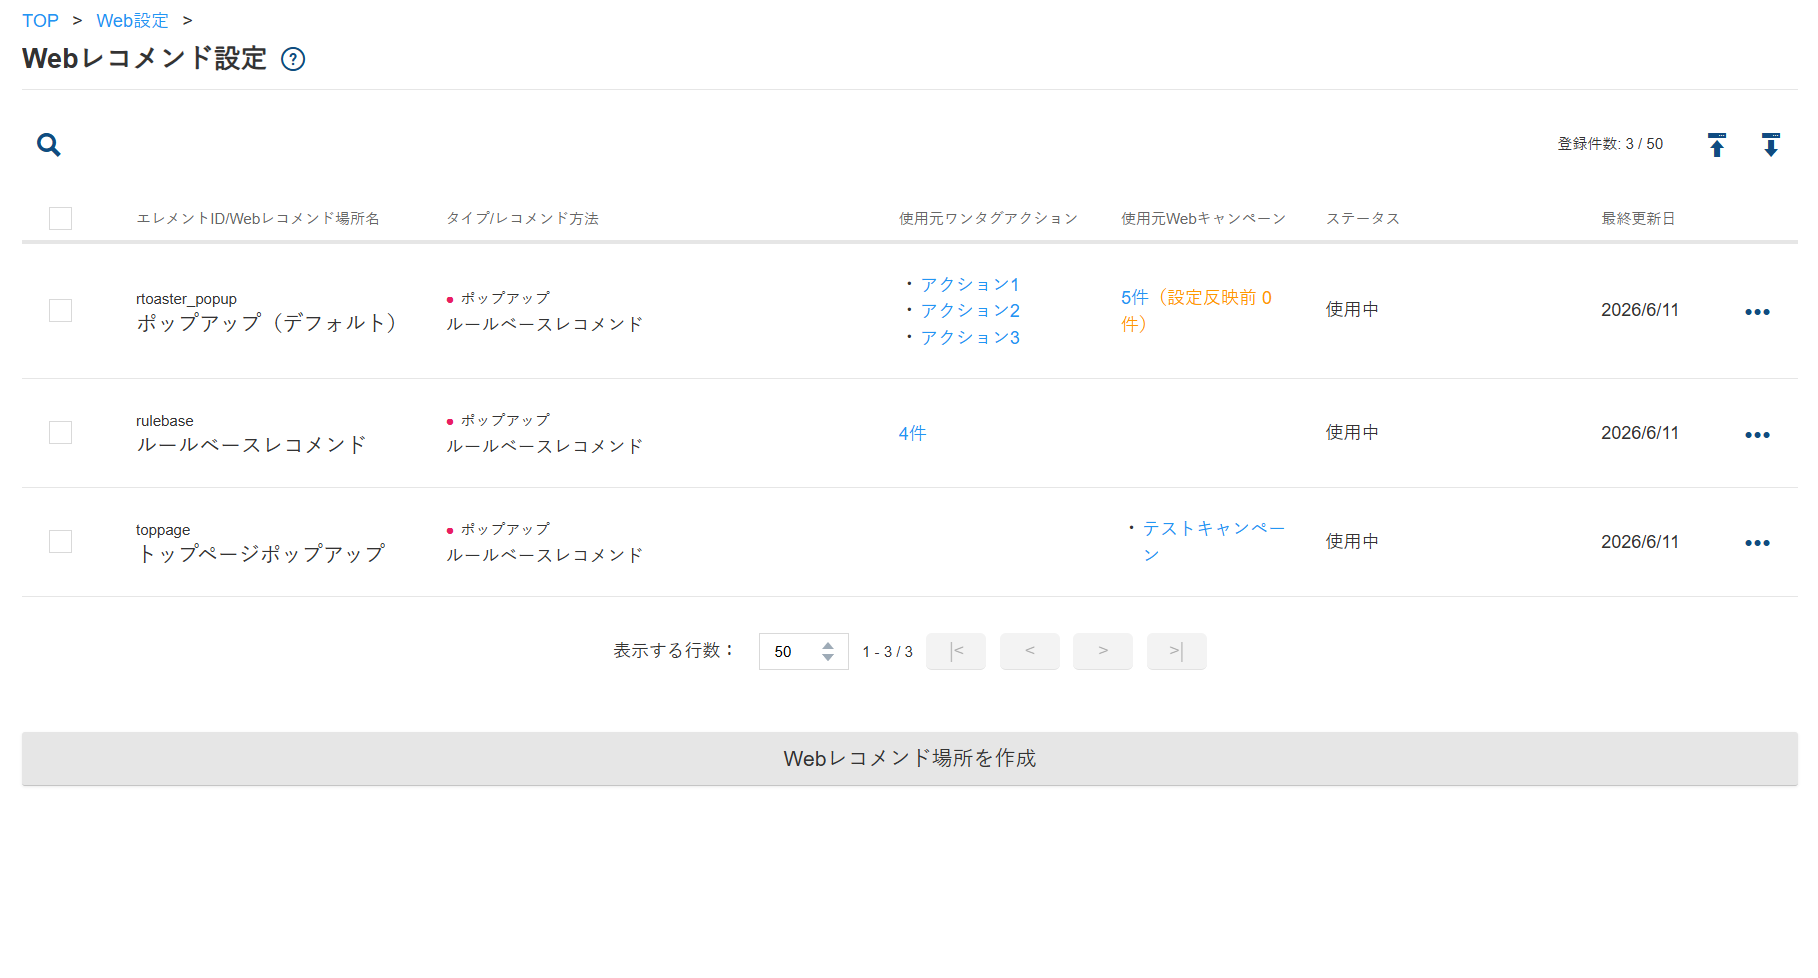Click 使用元ワンタグアクション column header
Image resolution: width=1818 pixels, height=978 pixels.
pyautogui.click(x=988, y=218)
